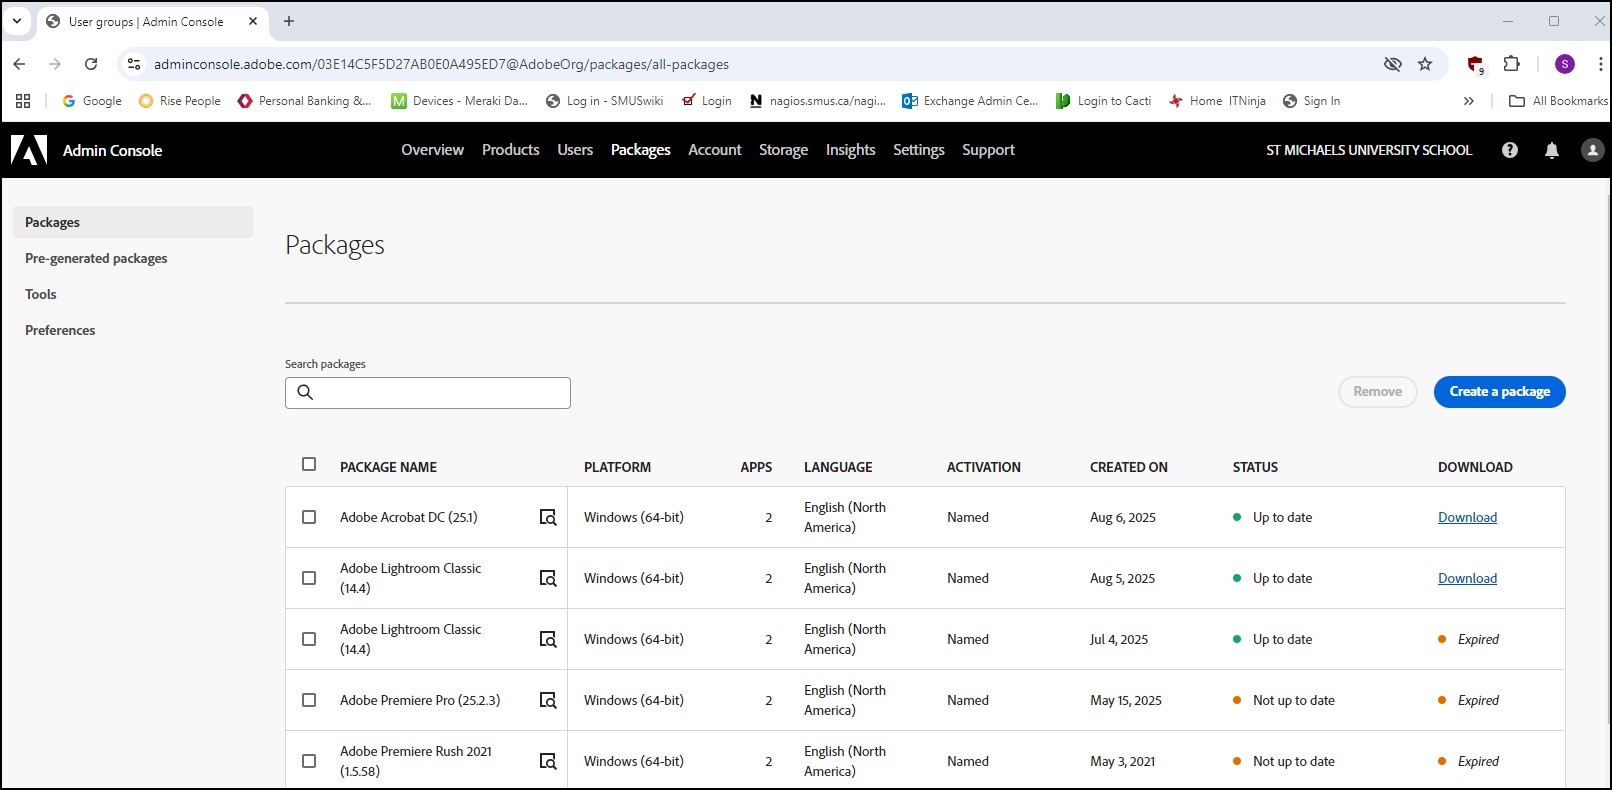Bookmark this page with star icon

point(1425,64)
